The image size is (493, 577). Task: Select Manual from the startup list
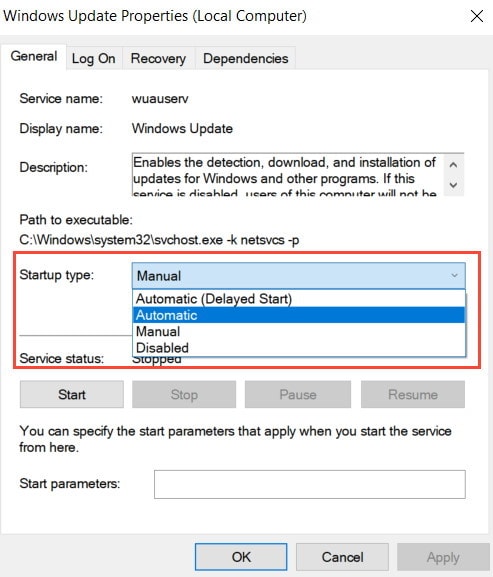click(x=298, y=331)
